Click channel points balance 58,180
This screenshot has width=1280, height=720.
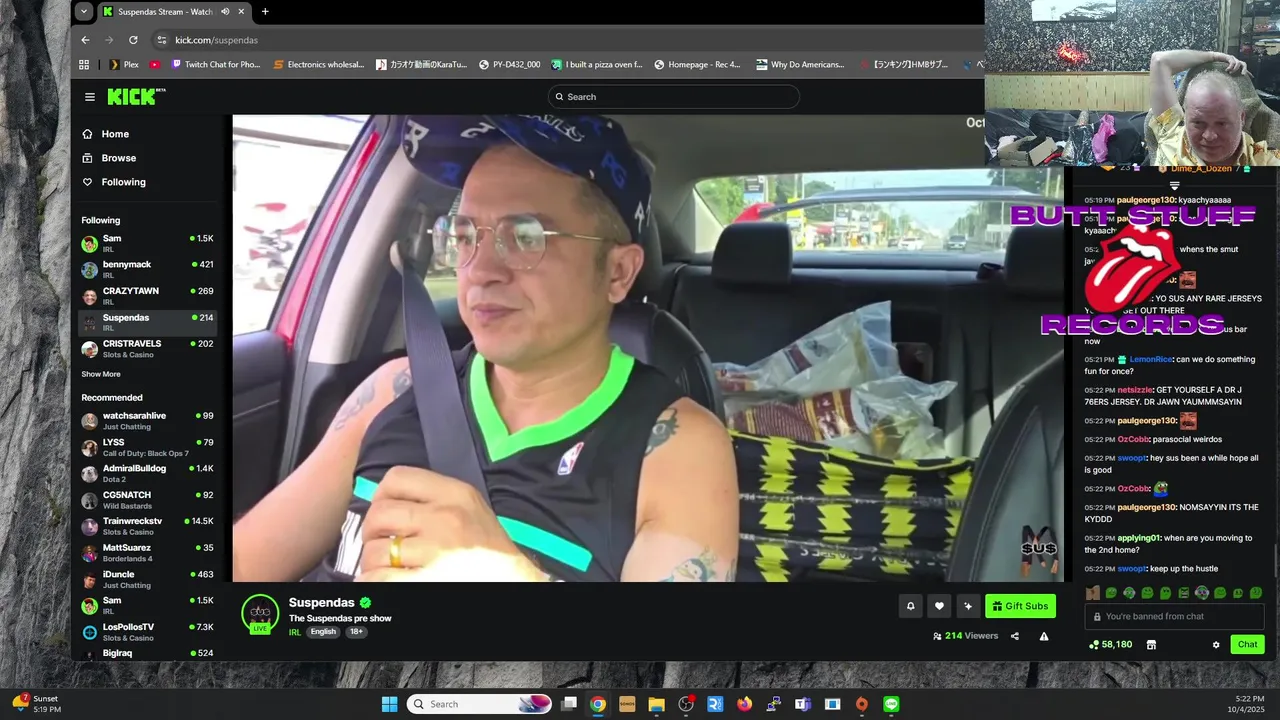pyautogui.click(x=1110, y=645)
